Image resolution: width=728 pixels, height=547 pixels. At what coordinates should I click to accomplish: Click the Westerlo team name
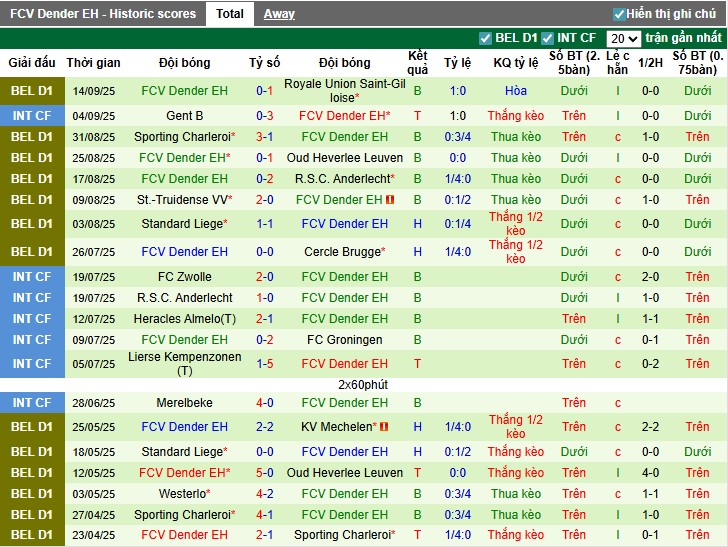pyautogui.click(x=181, y=494)
